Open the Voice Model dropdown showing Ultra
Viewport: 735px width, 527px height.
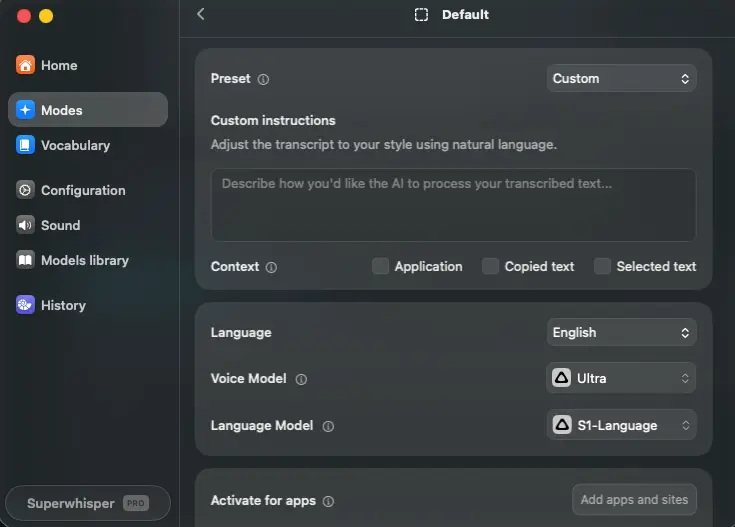tap(621, 378)
